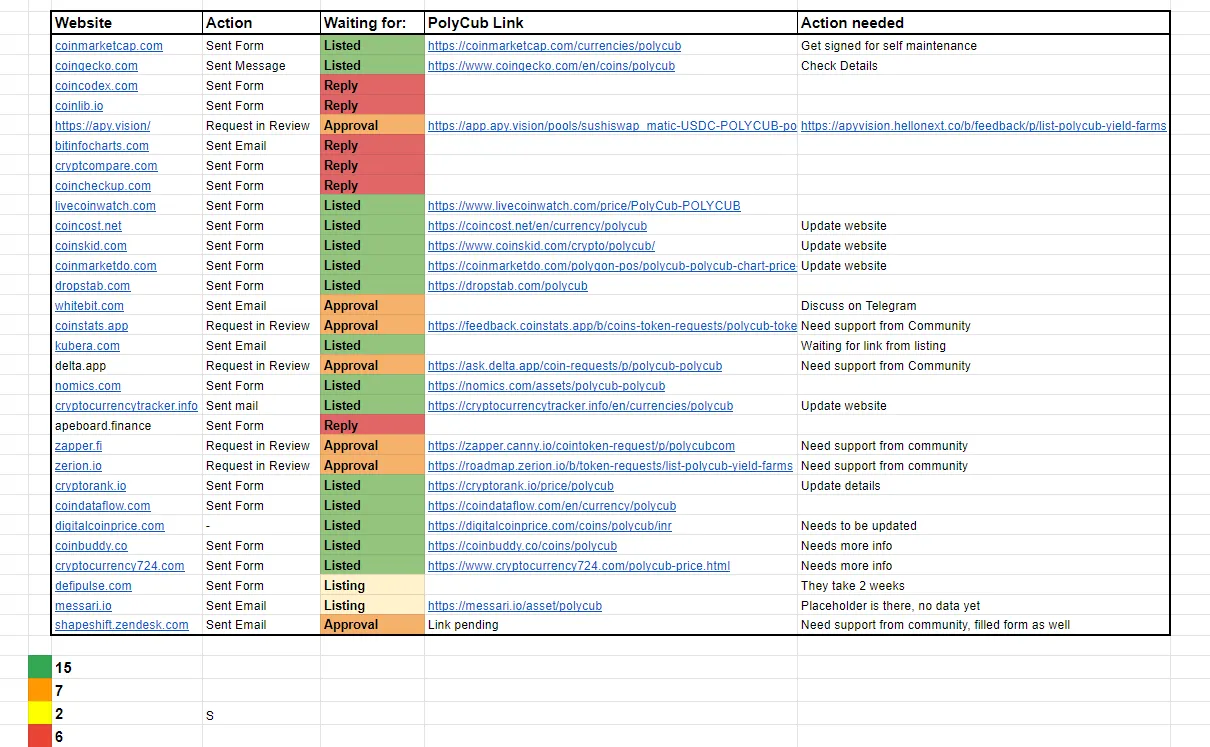Open the zerion.io link

(78, 466)
